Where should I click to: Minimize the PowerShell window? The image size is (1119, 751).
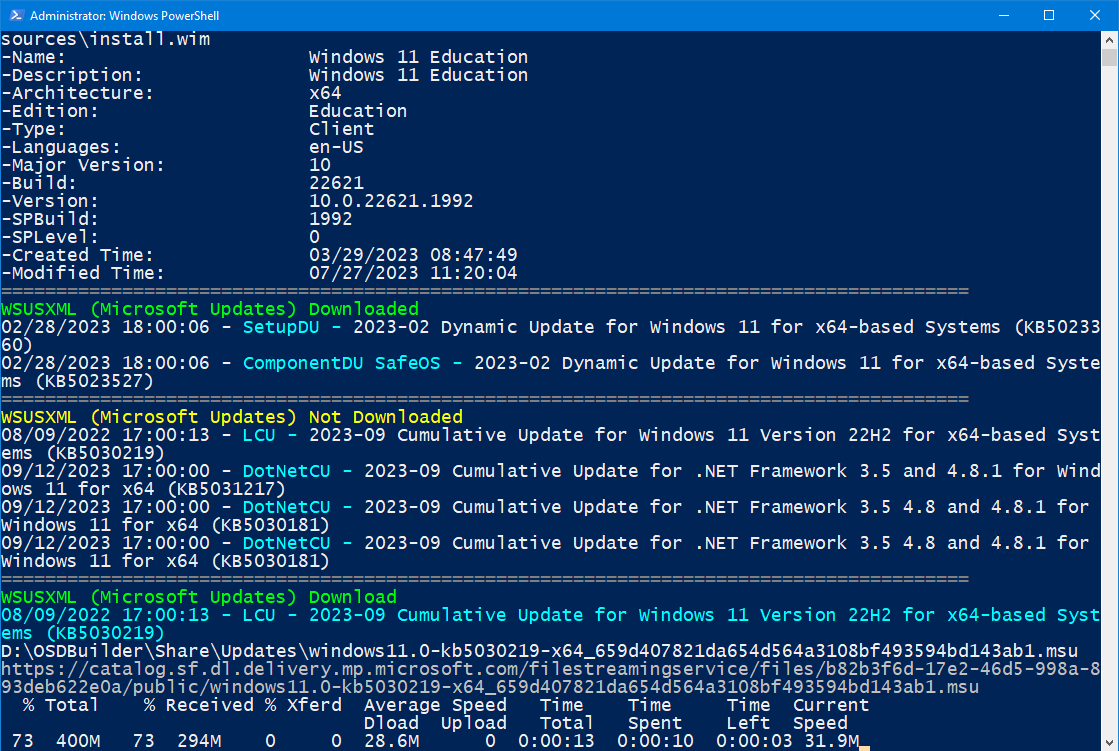[1003, 15]
